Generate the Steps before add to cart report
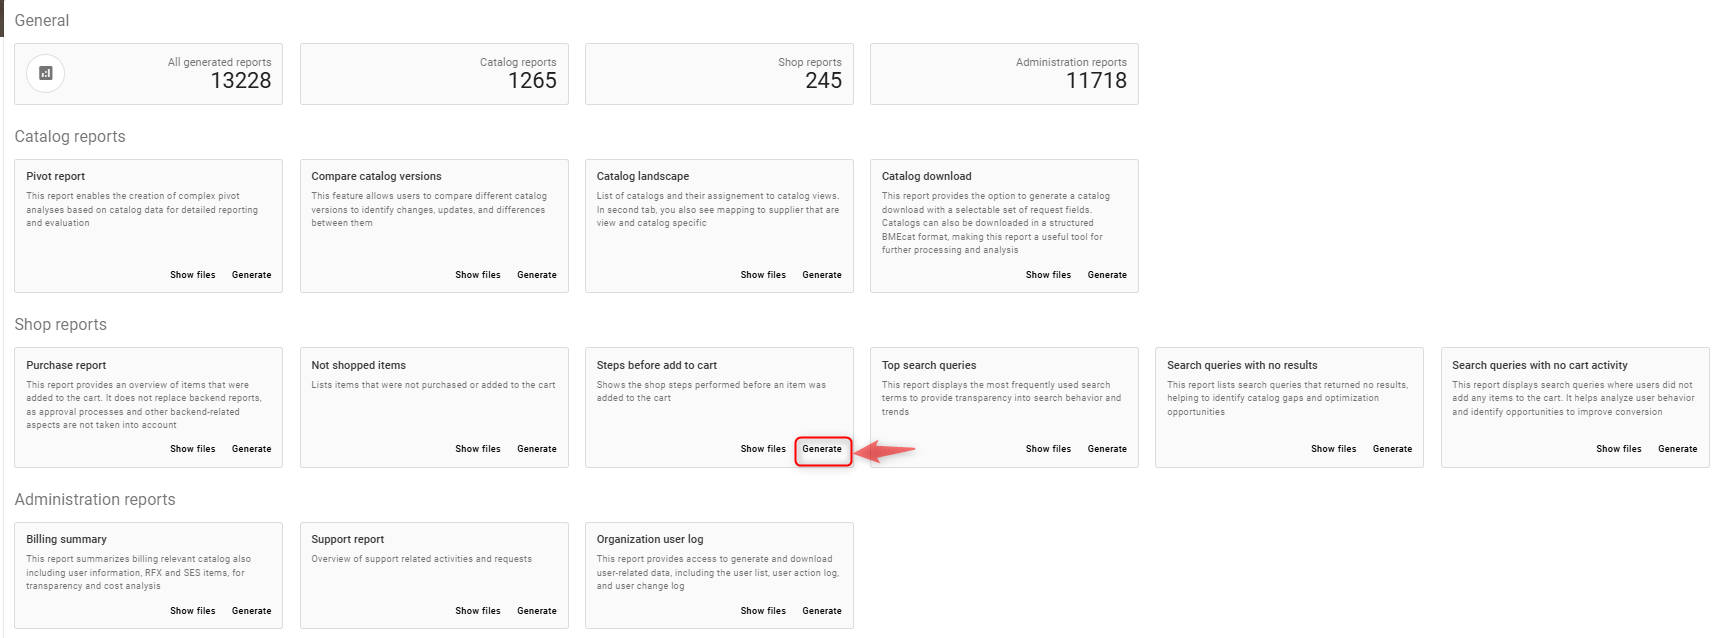Viewport: 1719px width, 638px height. [x=822, y=449]
